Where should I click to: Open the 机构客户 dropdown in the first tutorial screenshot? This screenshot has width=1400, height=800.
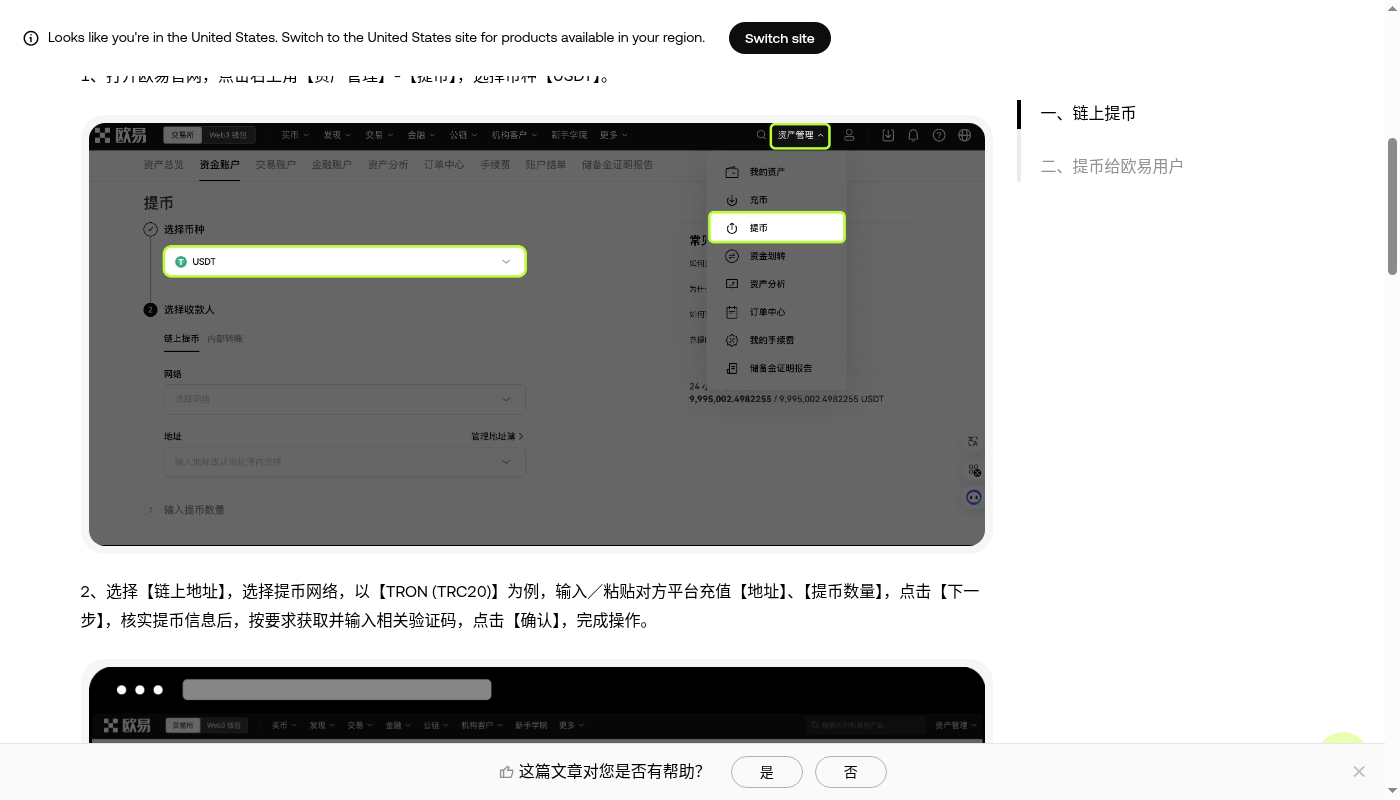point(514,135)
